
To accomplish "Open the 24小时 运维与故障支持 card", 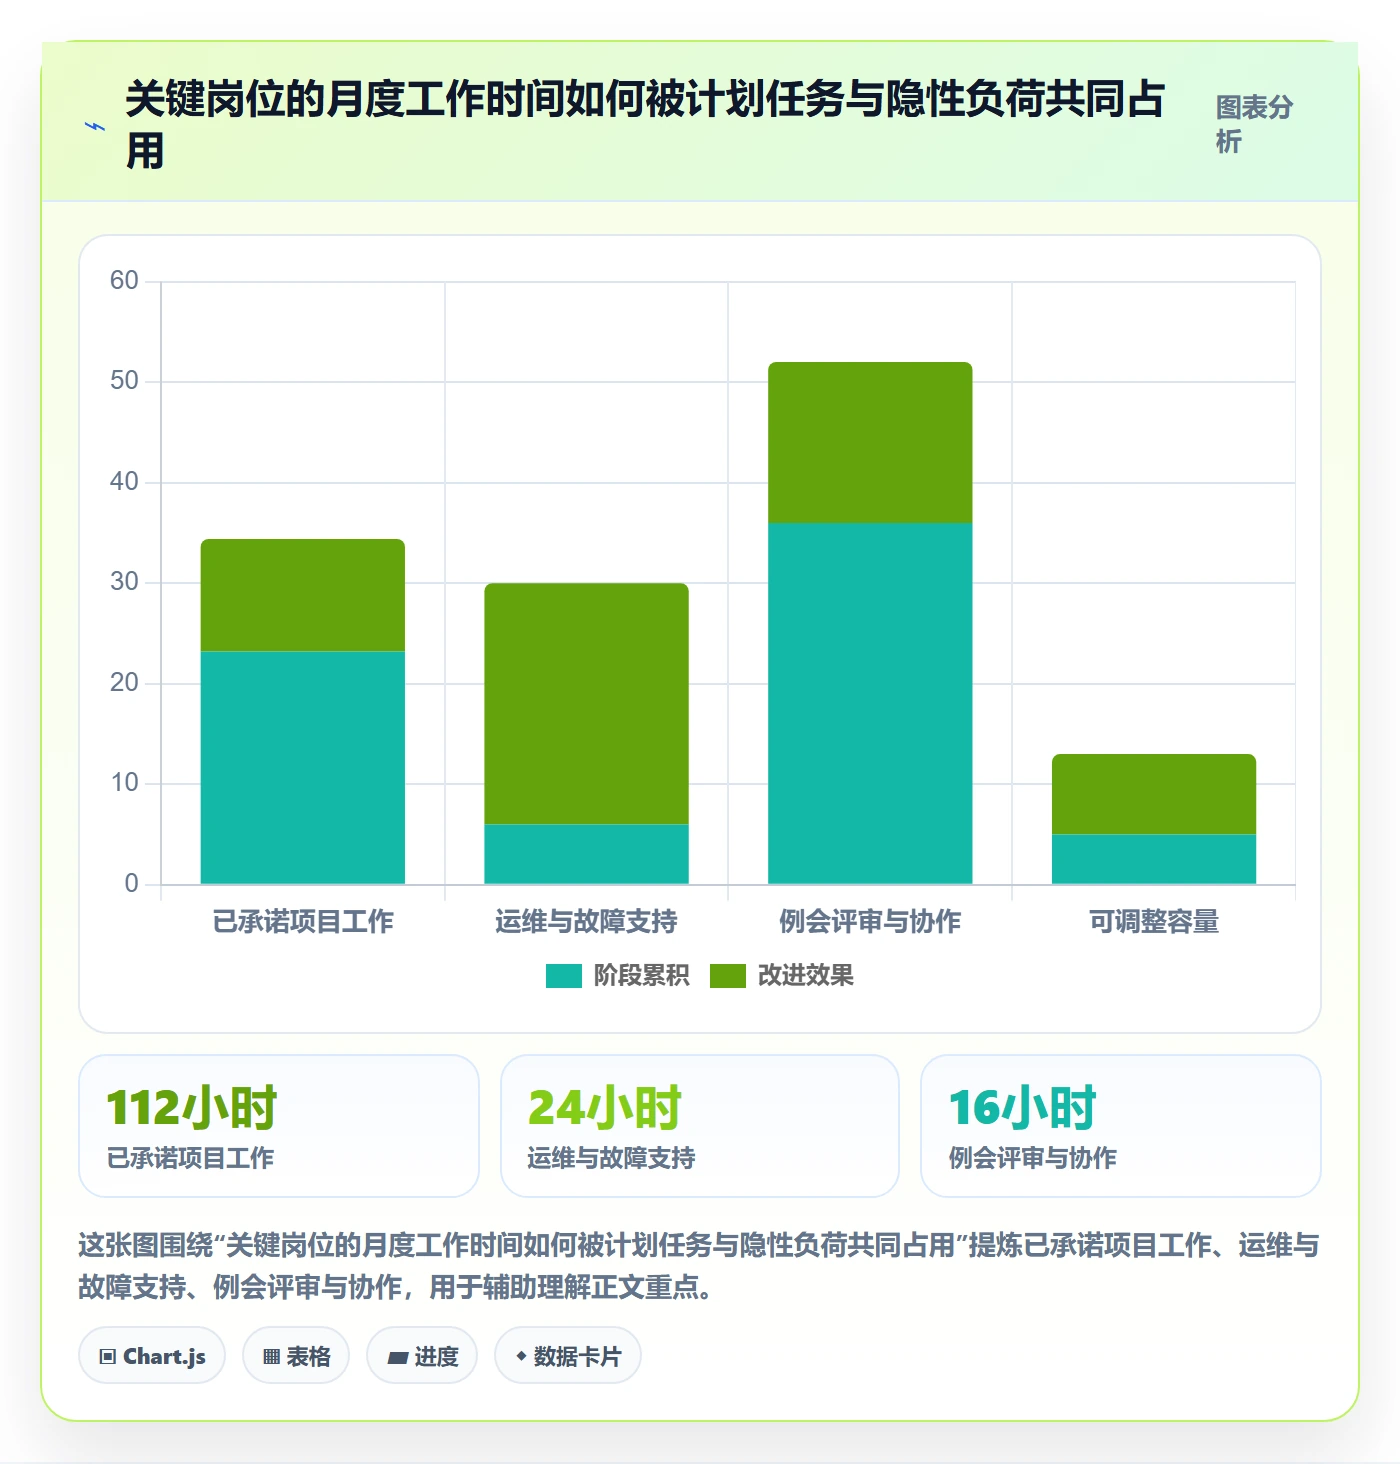I will [x=700, y=1126].
